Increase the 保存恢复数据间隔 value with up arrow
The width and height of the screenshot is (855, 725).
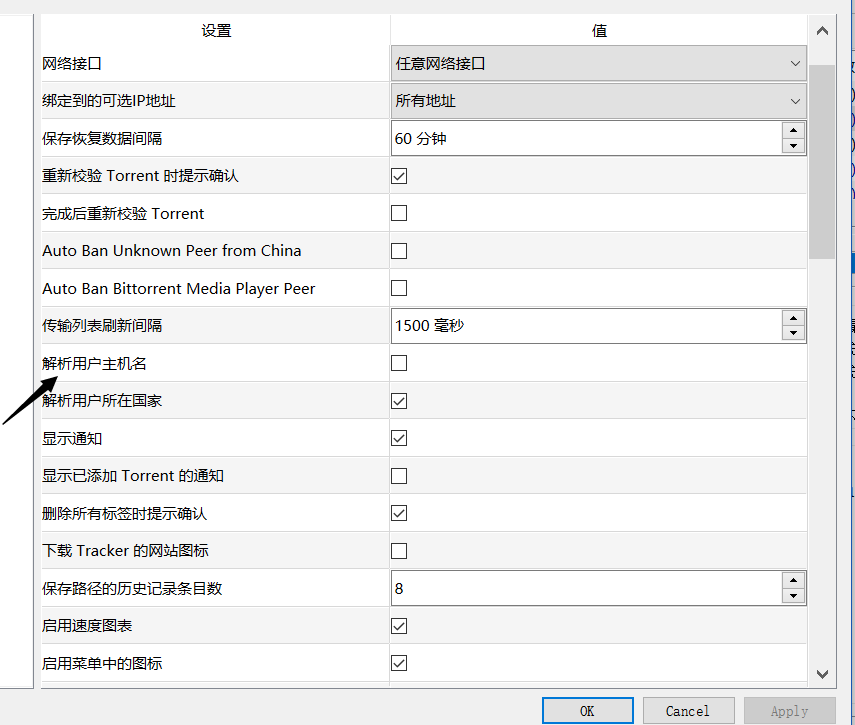pyautogui.click(x=793, y=130)
